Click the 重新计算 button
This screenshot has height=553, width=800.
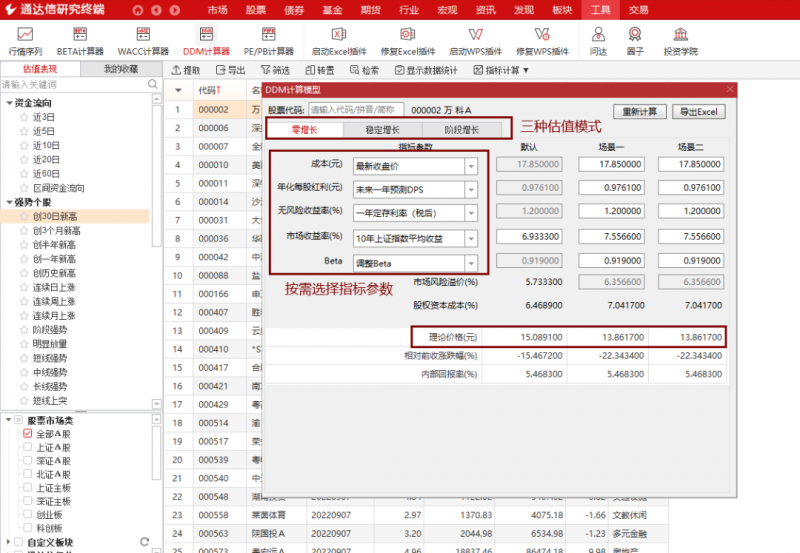click(640, 112)
